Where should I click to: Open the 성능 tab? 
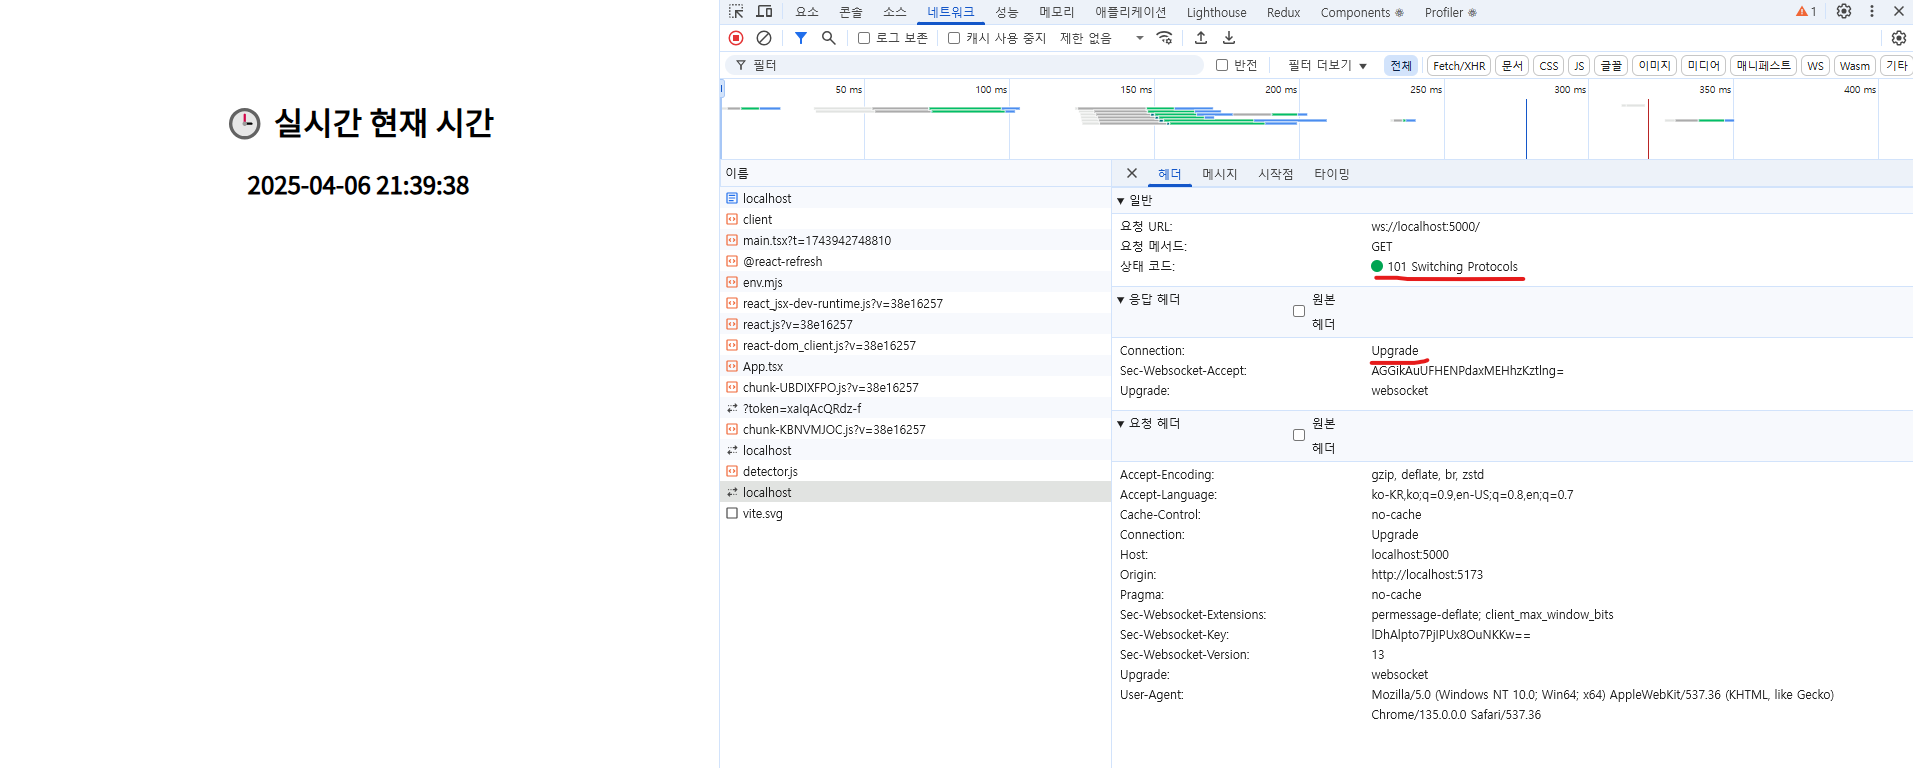1007,12
